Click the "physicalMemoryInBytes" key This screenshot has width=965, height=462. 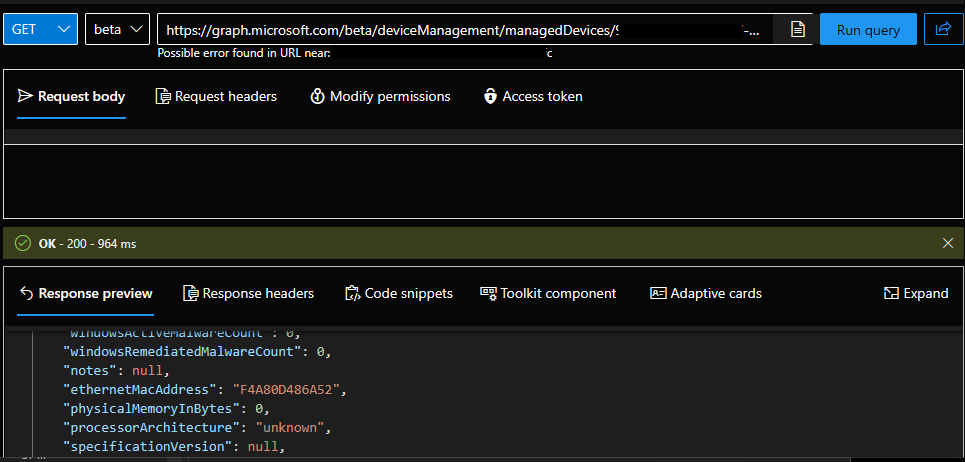pyautogui.click(x=151, y=408)
